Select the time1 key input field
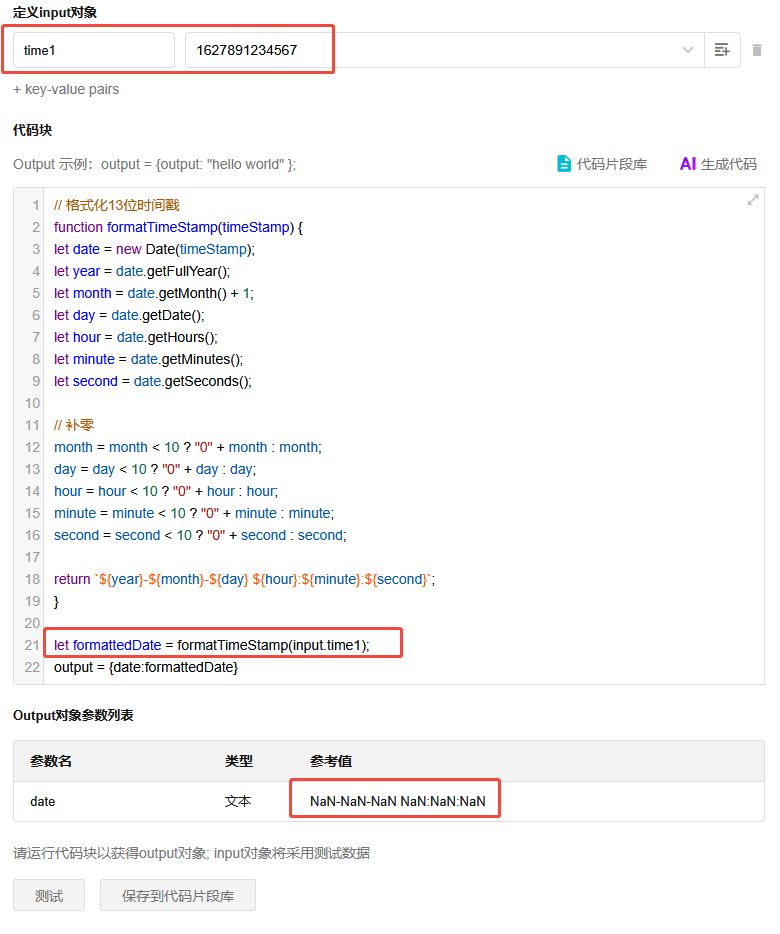This screenshot has height=934, width=780. [x=93, y=50]
